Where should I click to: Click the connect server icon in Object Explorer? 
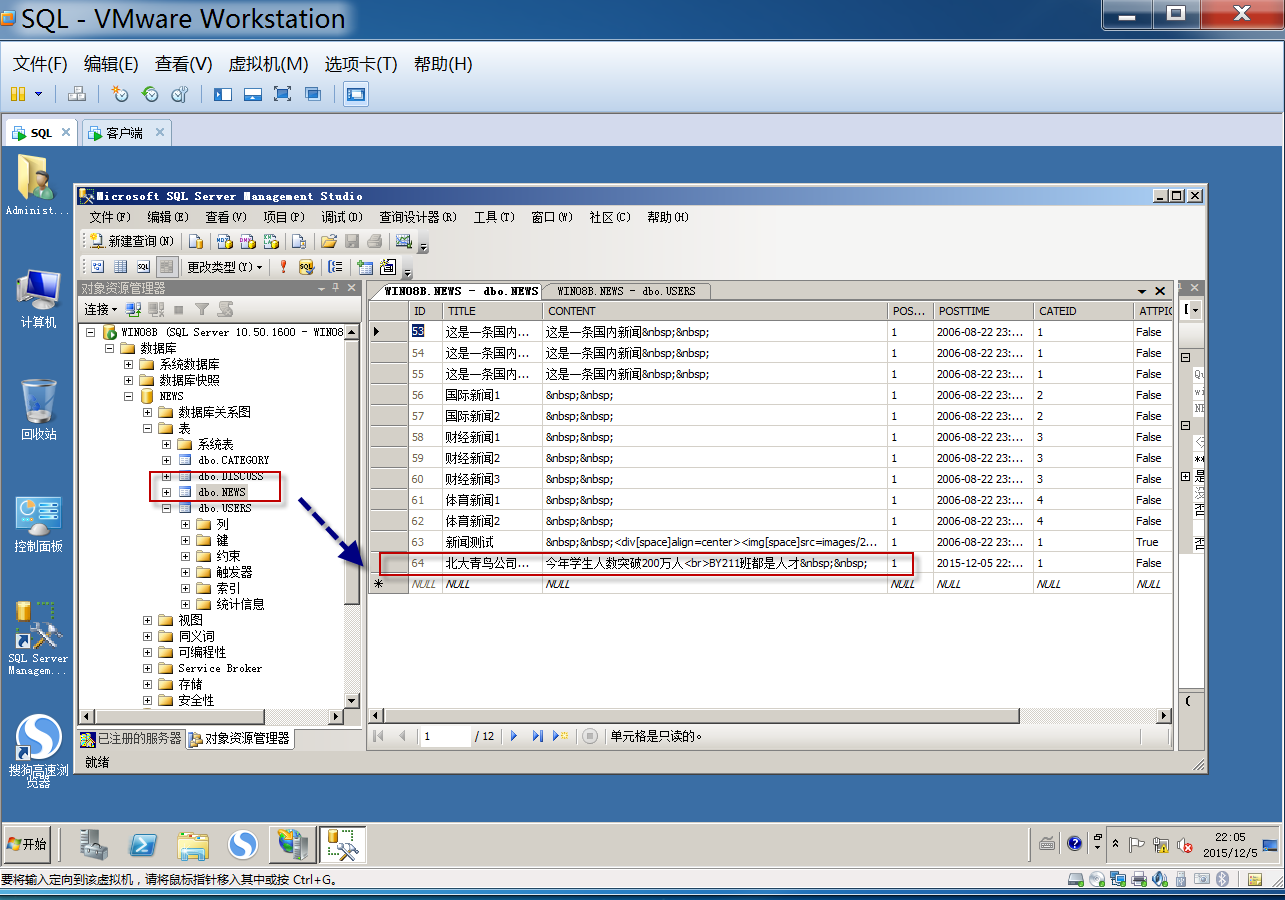[133, 310]
